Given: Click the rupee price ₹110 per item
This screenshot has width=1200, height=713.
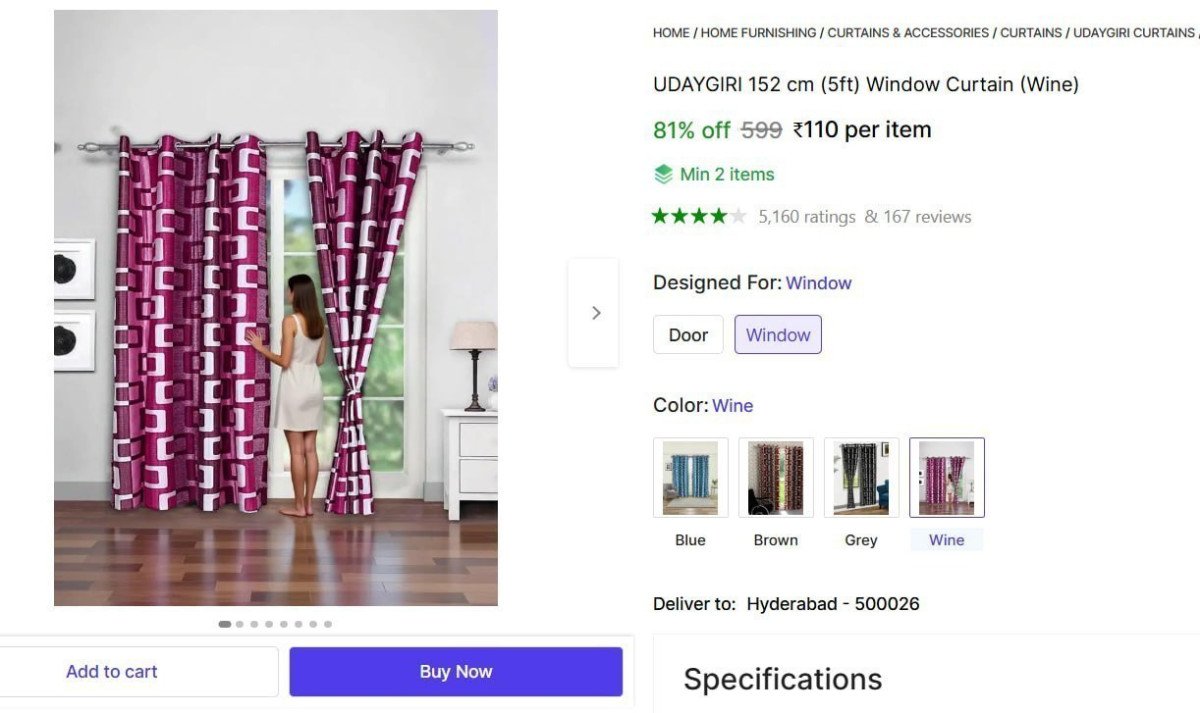Looking at the screenshot, I should (862, 129).
